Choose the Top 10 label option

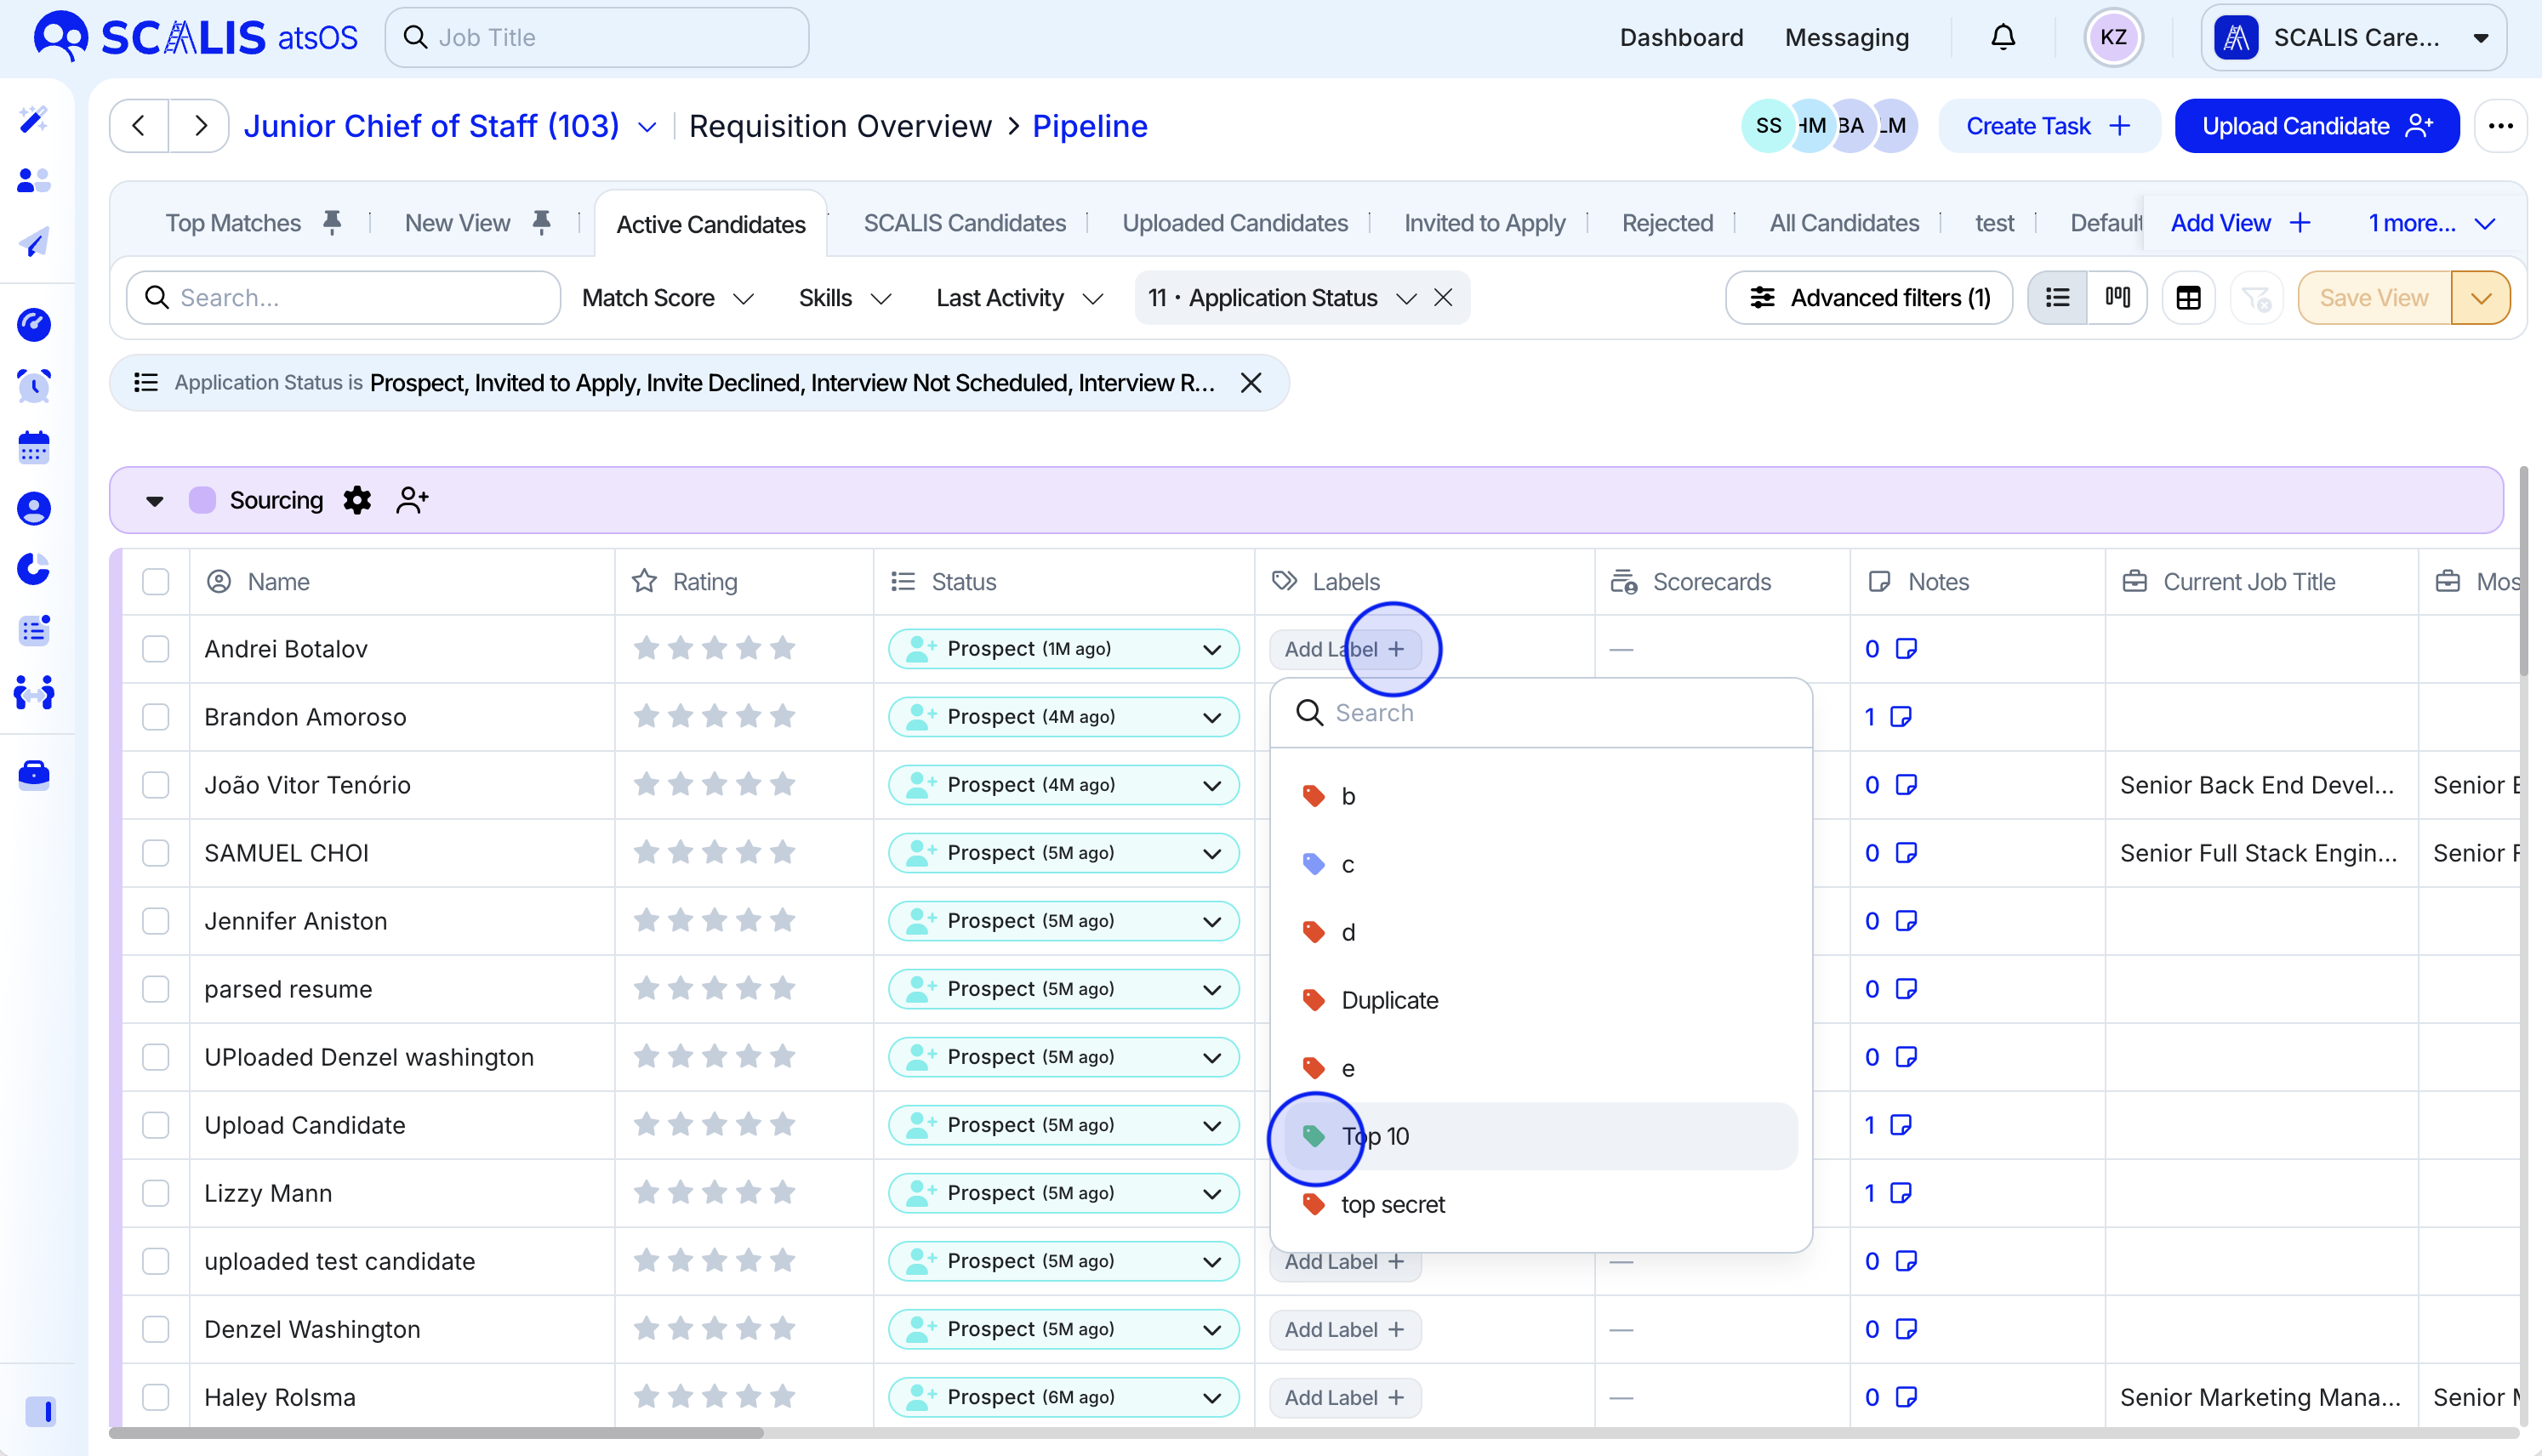pyautogui.click(x=1375, y=1136)
